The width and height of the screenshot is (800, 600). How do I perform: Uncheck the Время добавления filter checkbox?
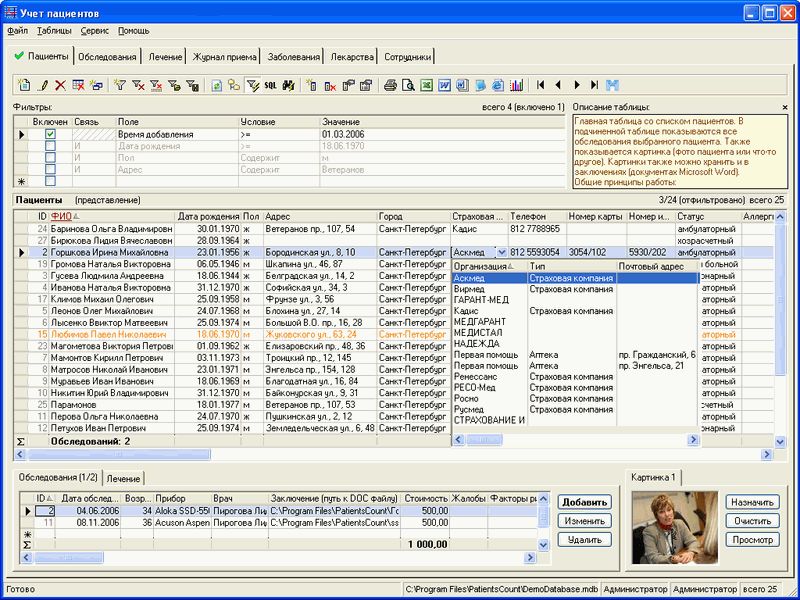[50, 134]
